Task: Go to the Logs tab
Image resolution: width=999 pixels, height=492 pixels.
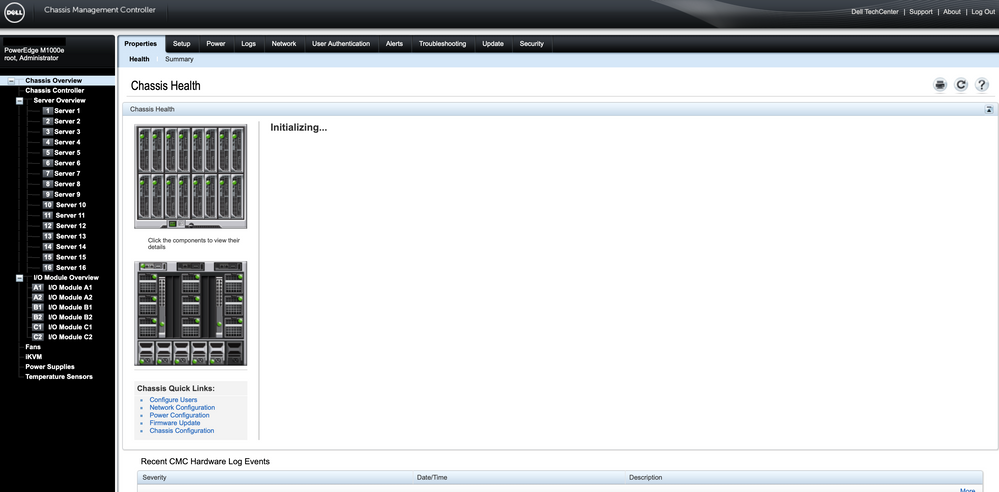Action: (248, 44)
